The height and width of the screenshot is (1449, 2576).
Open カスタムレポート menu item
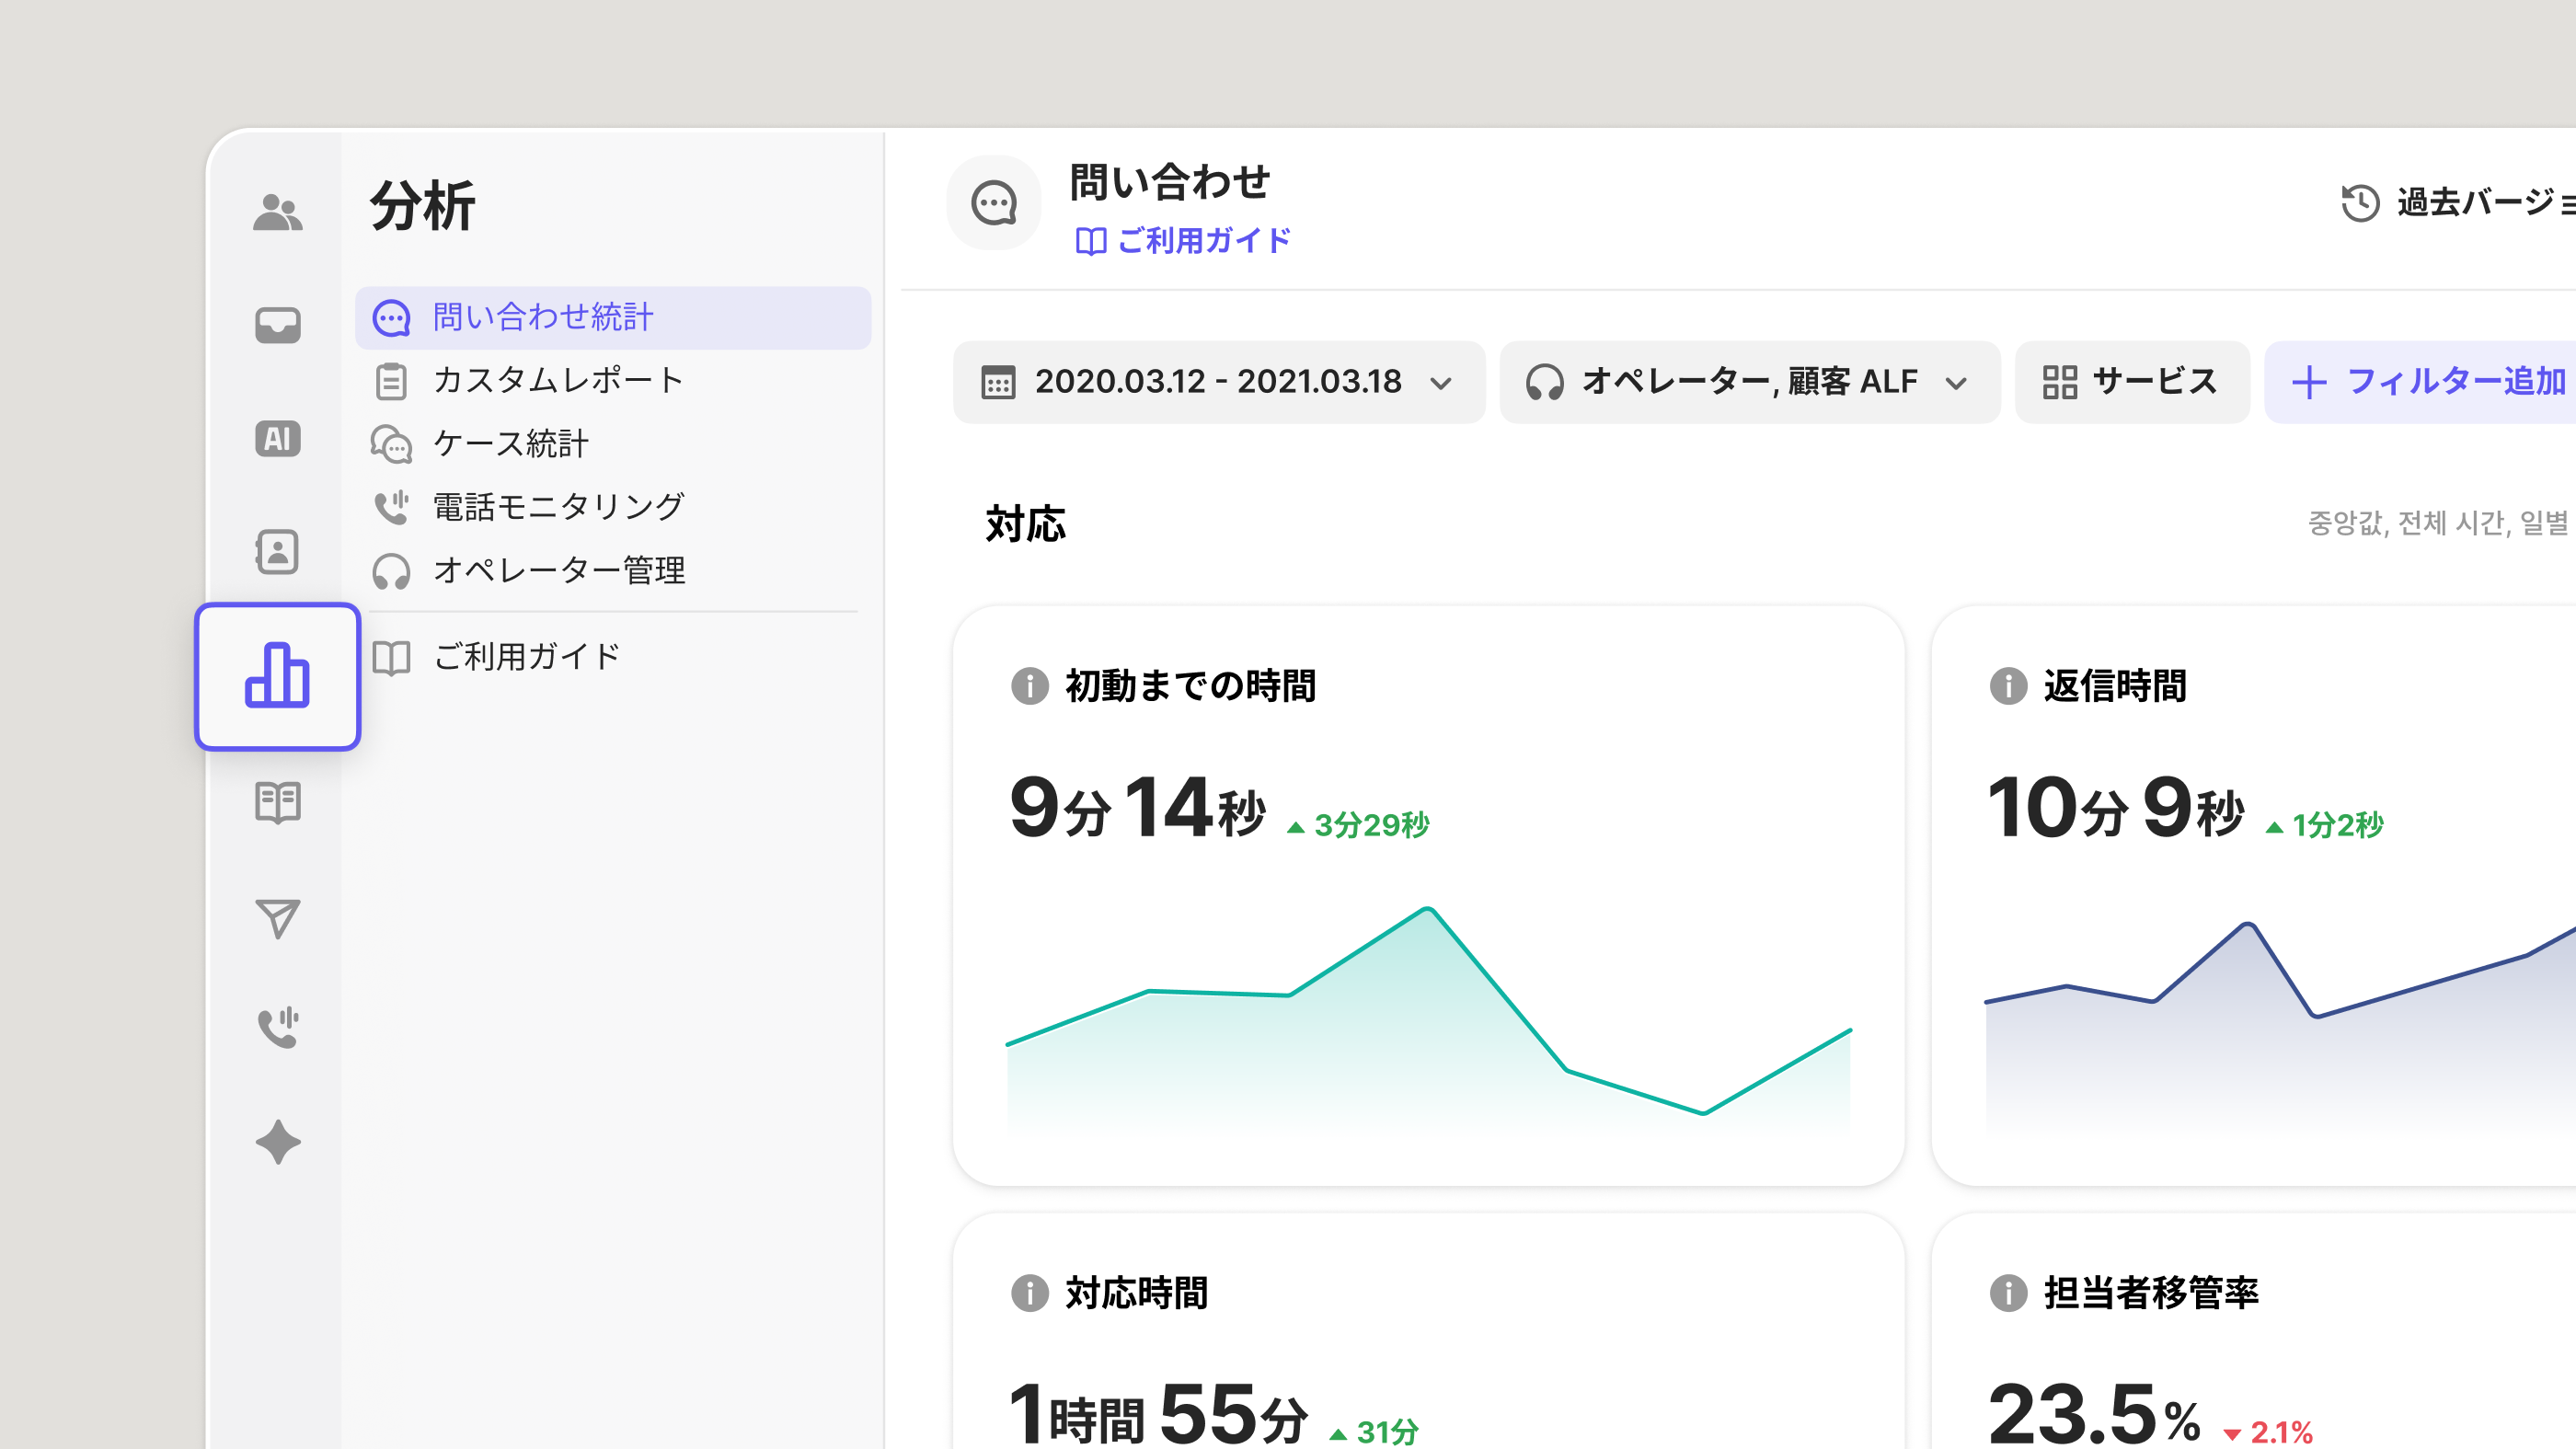pos(613,381)
